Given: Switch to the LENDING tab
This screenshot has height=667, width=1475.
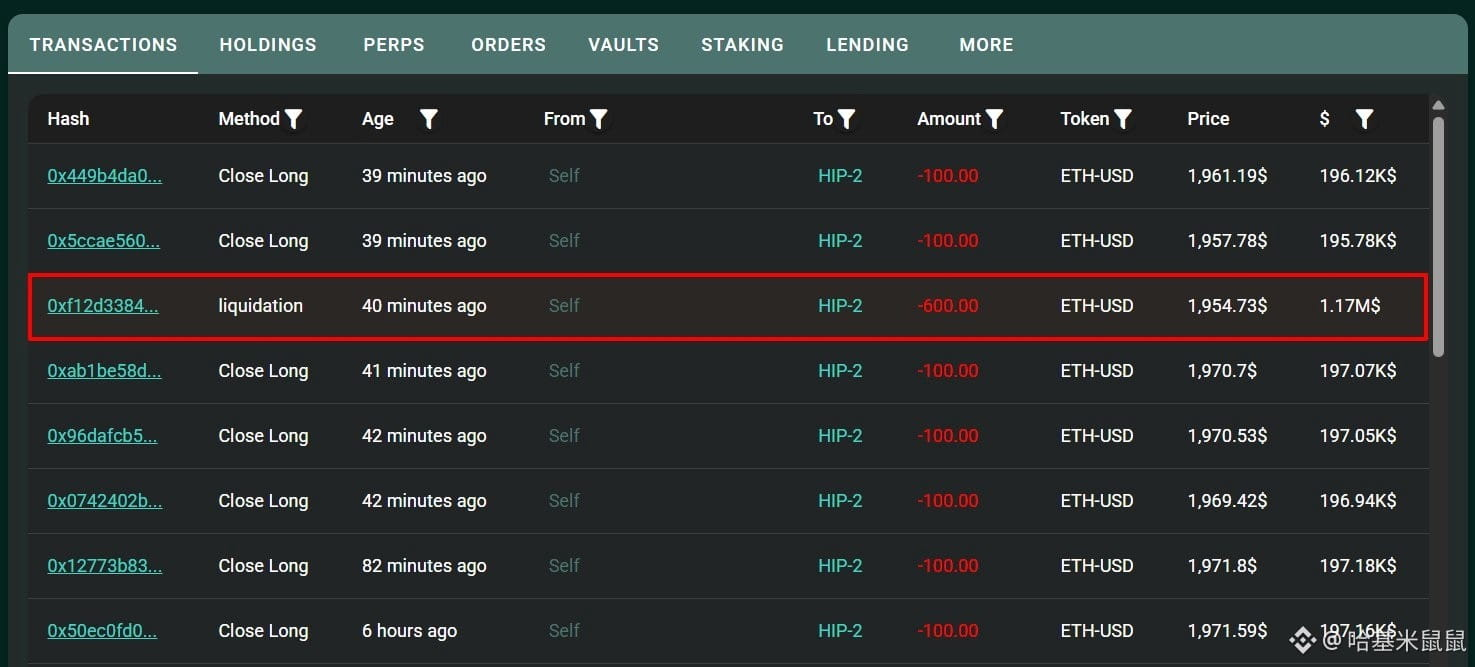Looking at the screenshot, I should pyautogui.click(x=868, y=45).
